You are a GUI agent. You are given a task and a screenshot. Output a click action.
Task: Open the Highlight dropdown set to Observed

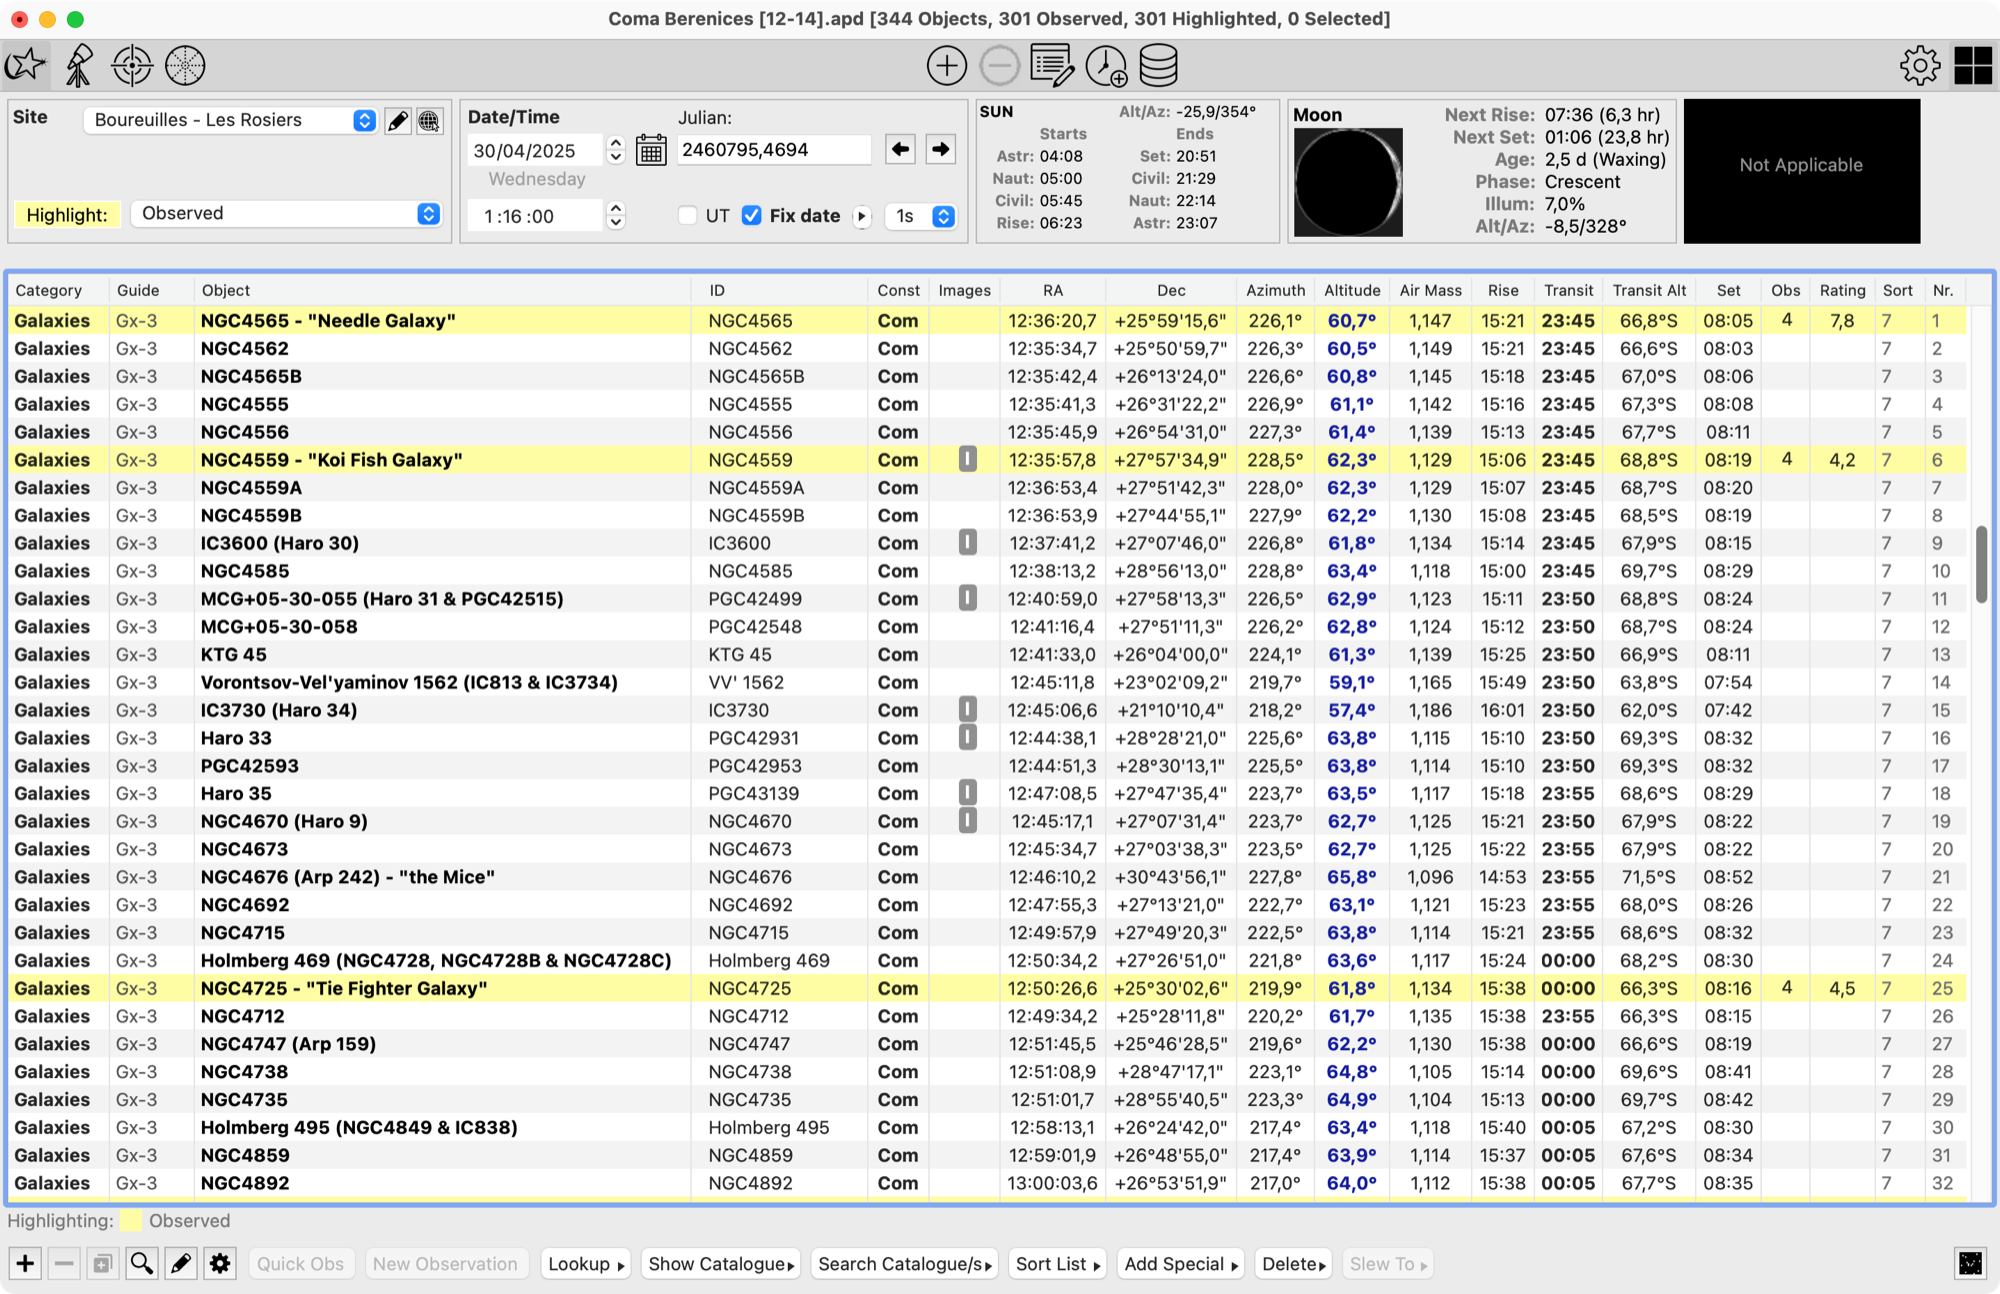click(286, 214)
